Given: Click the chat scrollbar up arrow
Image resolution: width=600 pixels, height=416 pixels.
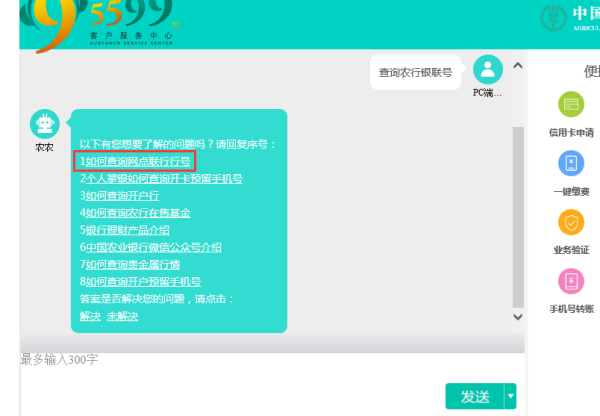Looking at the screenshot, I should point(518,65).
